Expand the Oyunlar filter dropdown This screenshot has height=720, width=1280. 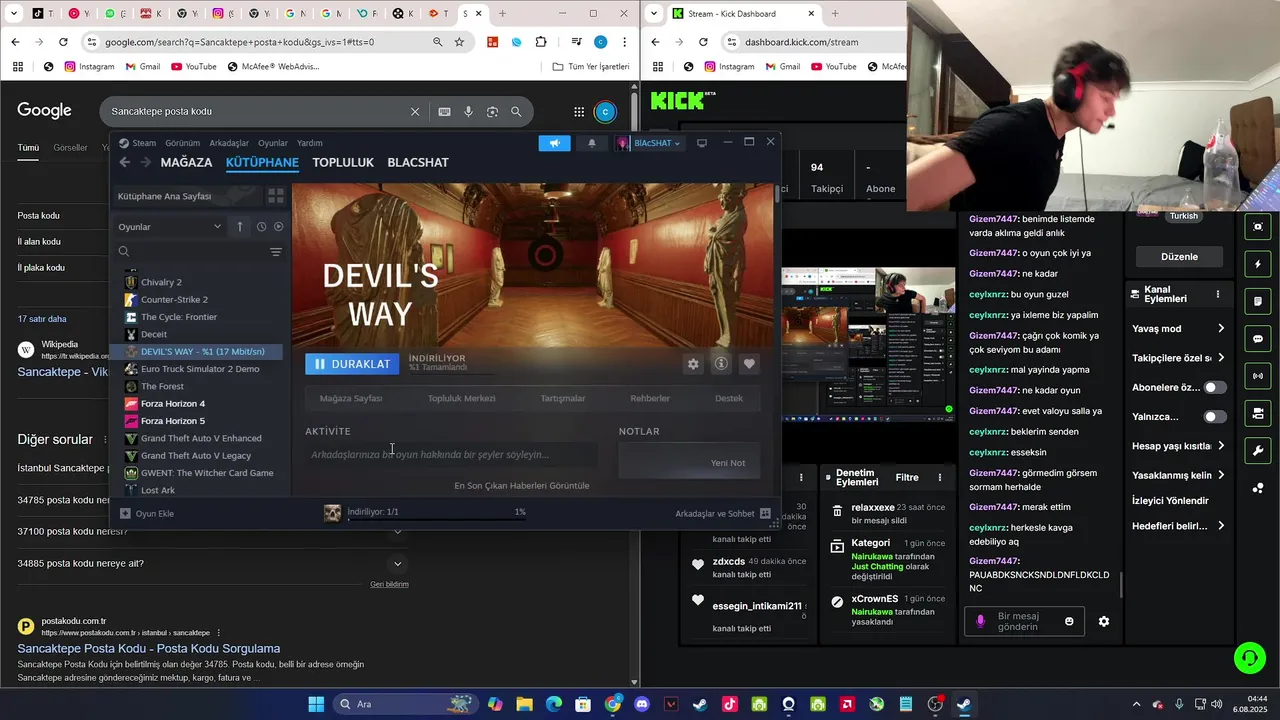[x=170, y=227]
